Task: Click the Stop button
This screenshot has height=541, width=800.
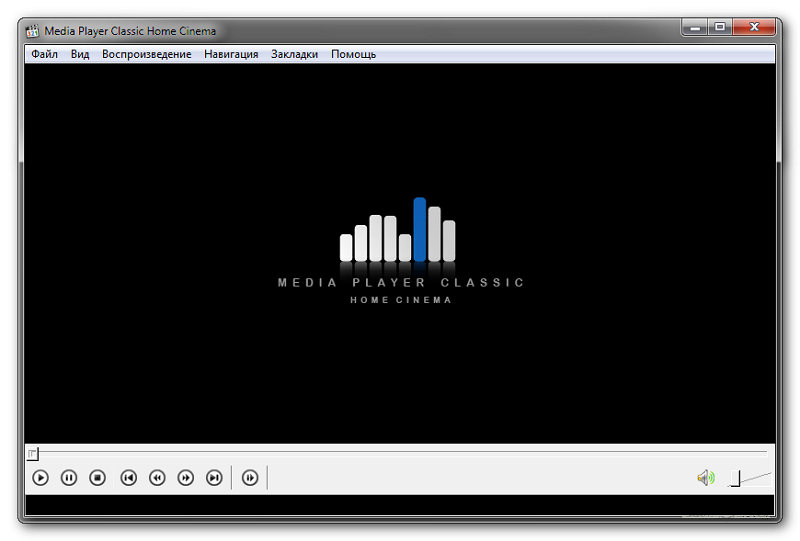Action: [97, 478]
